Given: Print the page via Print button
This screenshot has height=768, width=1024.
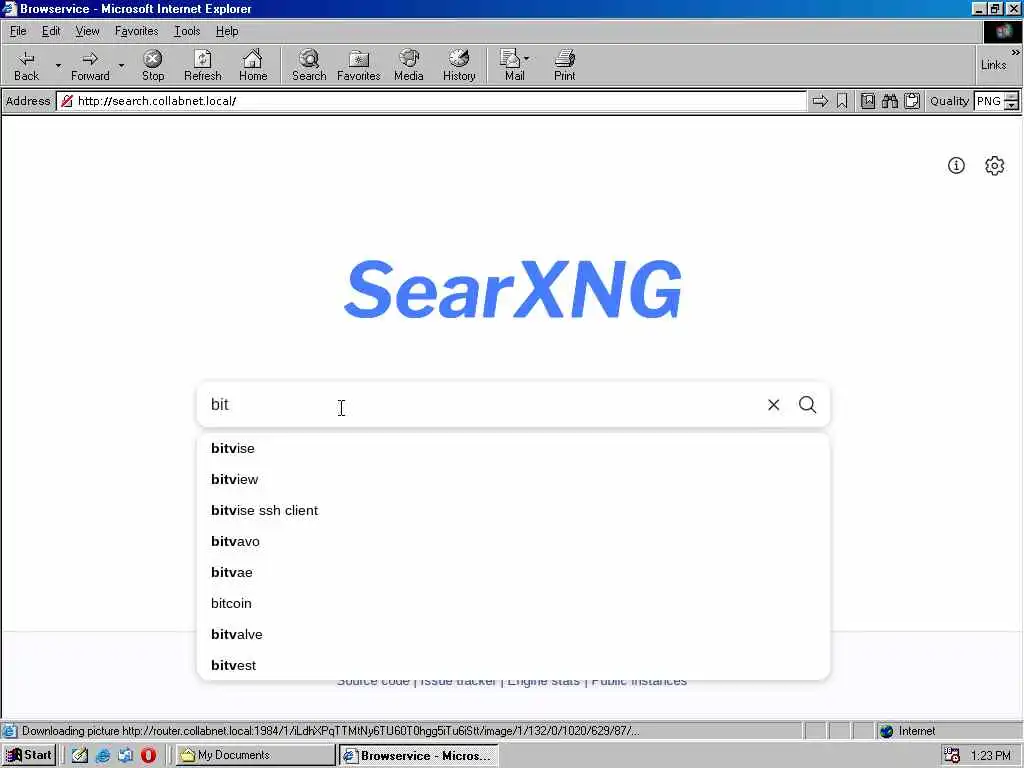Looking at the screenshot, I should (564, 65).
